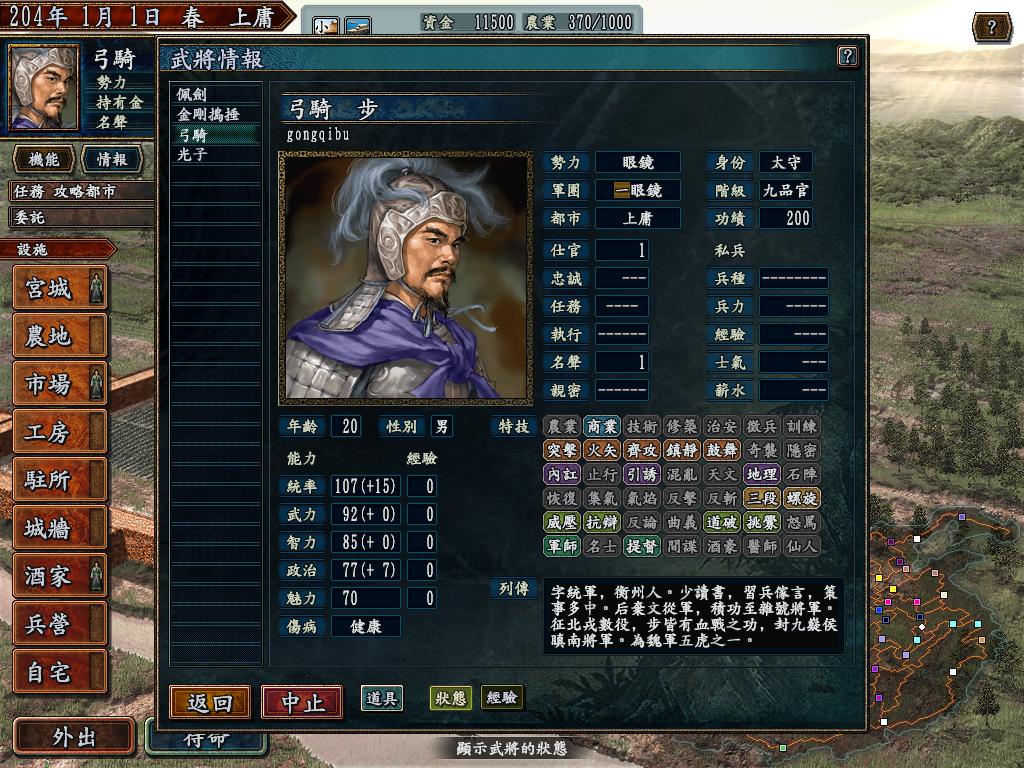1024x768 pixels.
Task: Click the 中止 button
Action: [302, 703]
